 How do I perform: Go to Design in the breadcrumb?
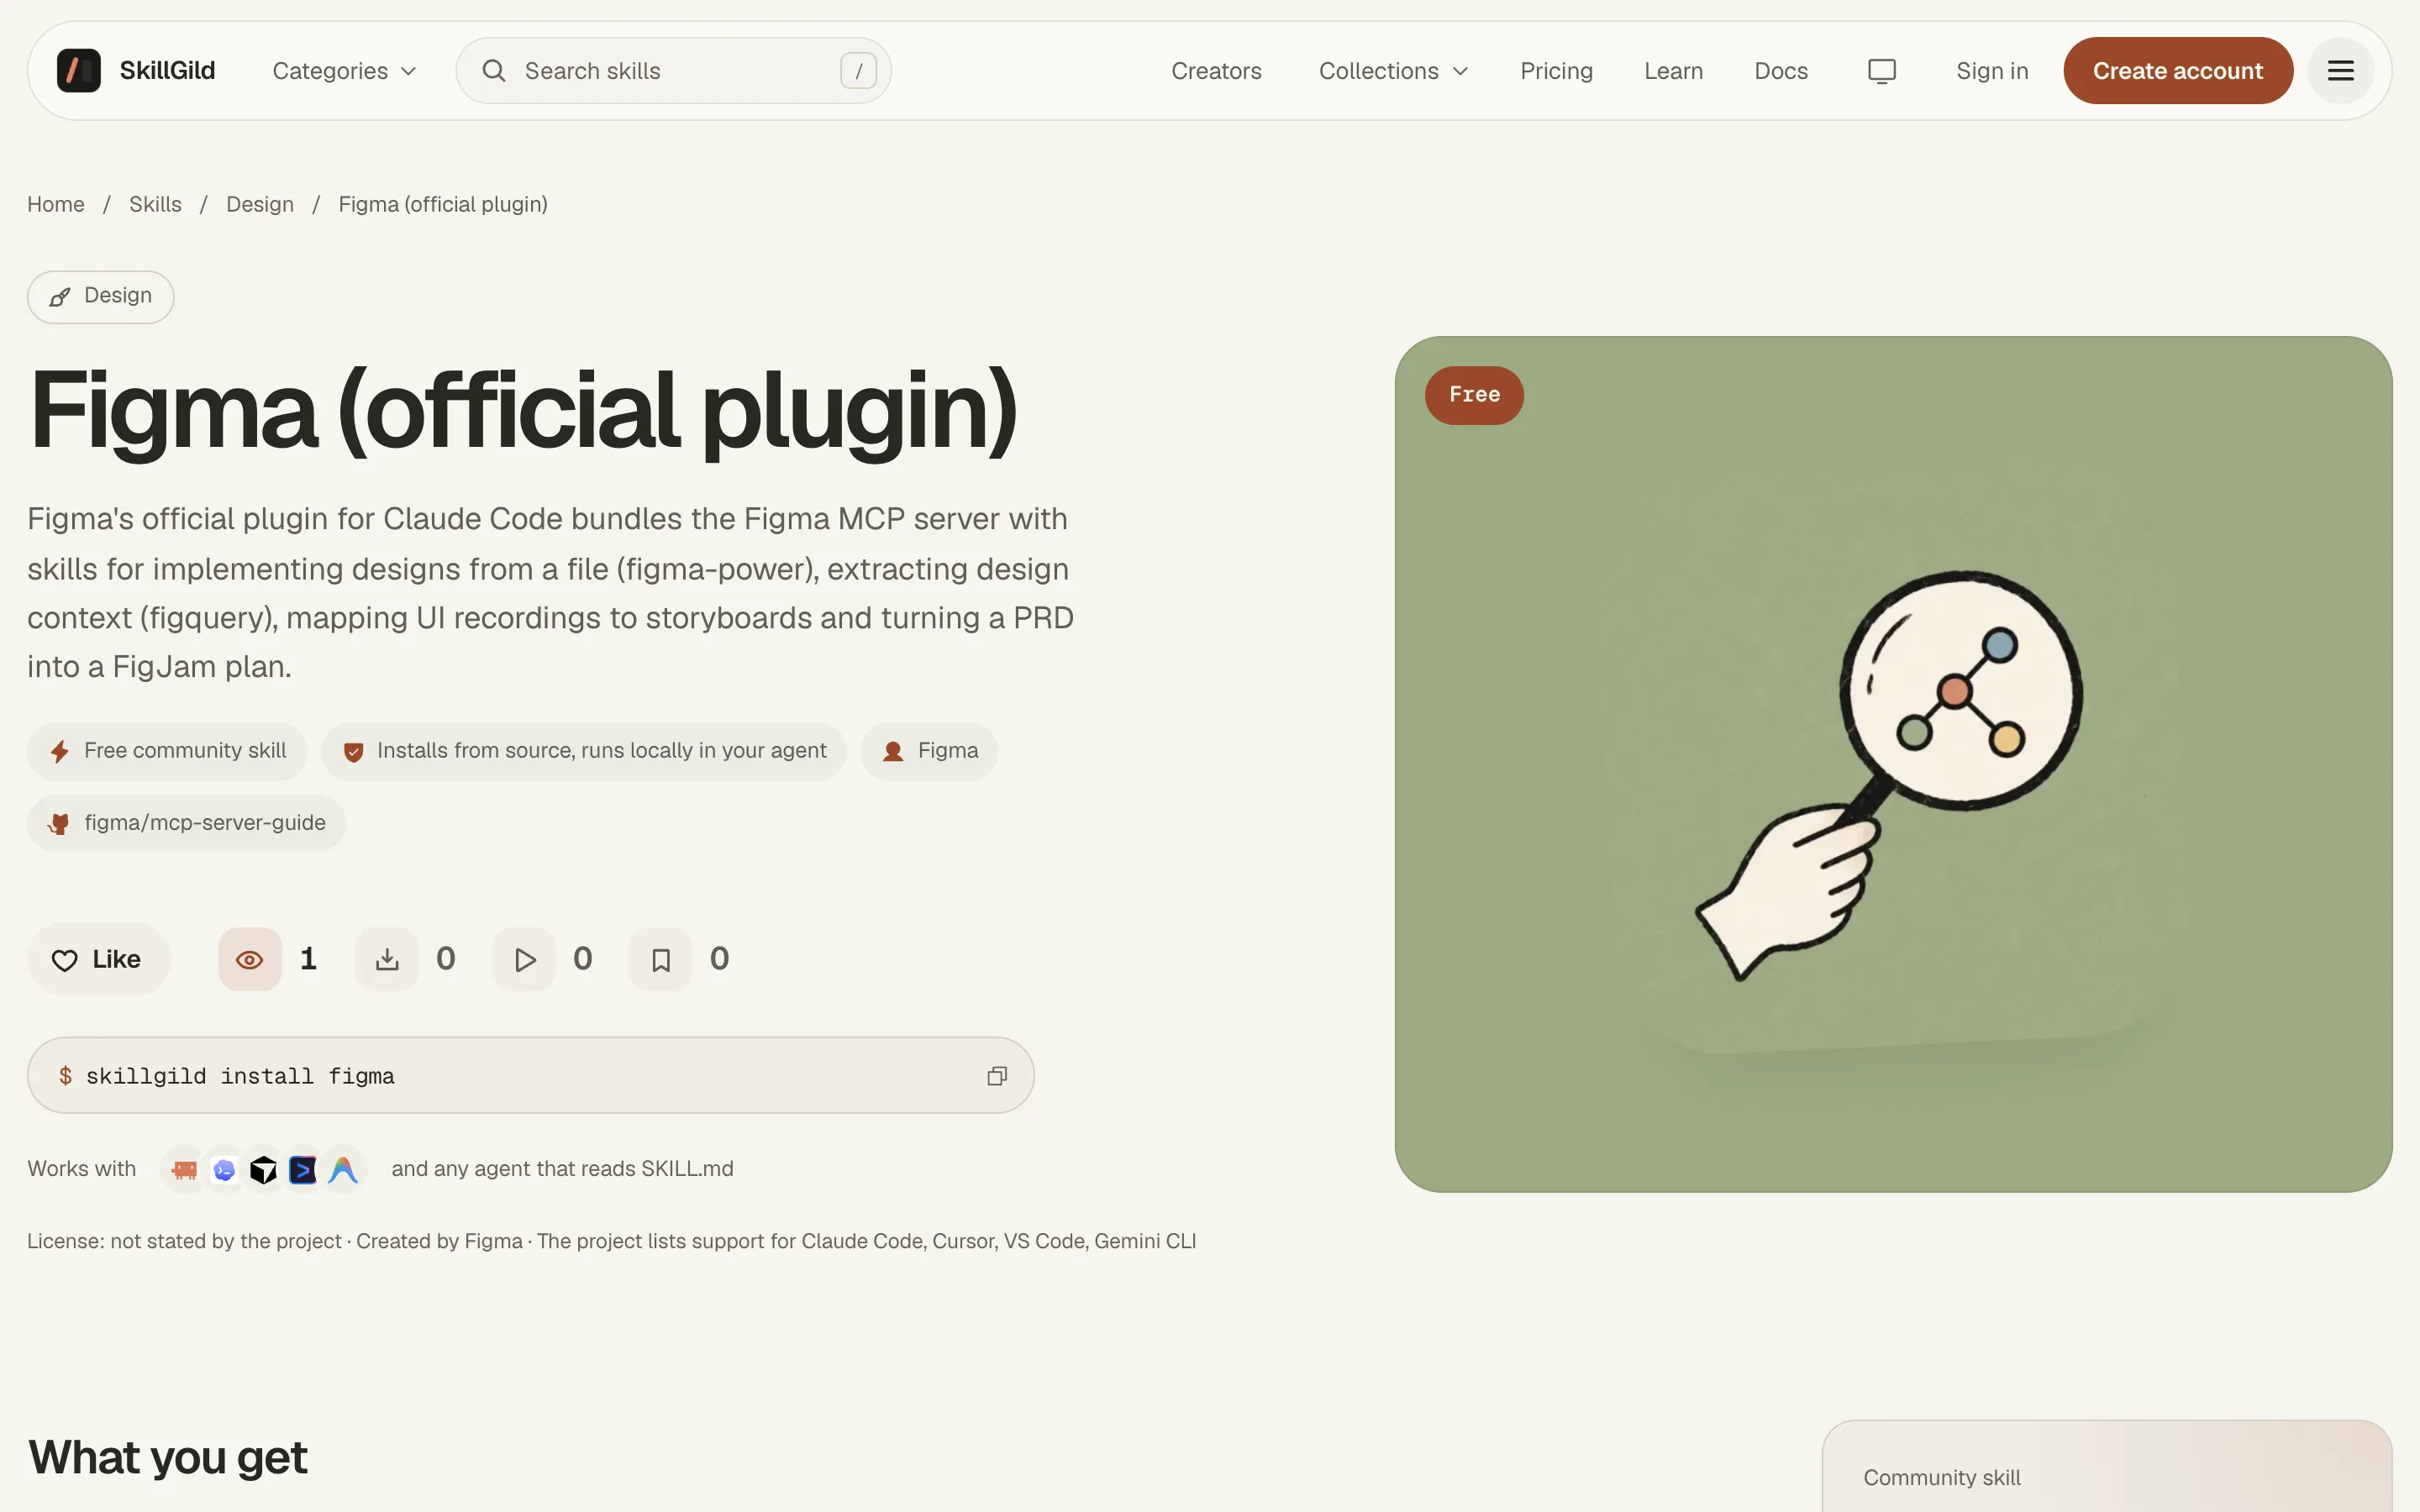coord(260,205)
